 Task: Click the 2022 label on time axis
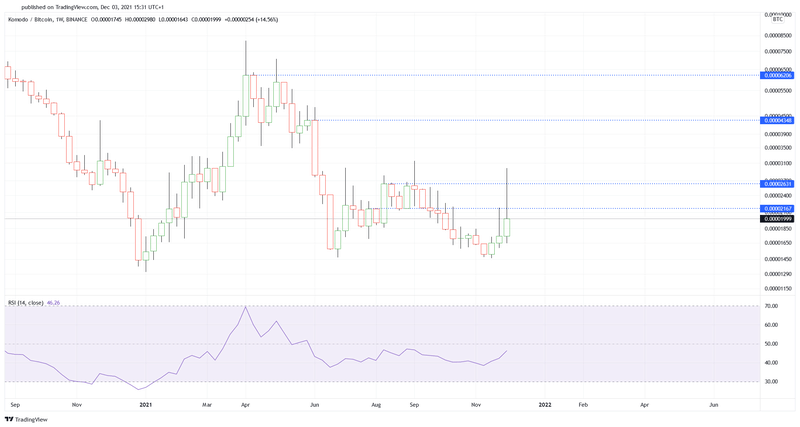545,405
